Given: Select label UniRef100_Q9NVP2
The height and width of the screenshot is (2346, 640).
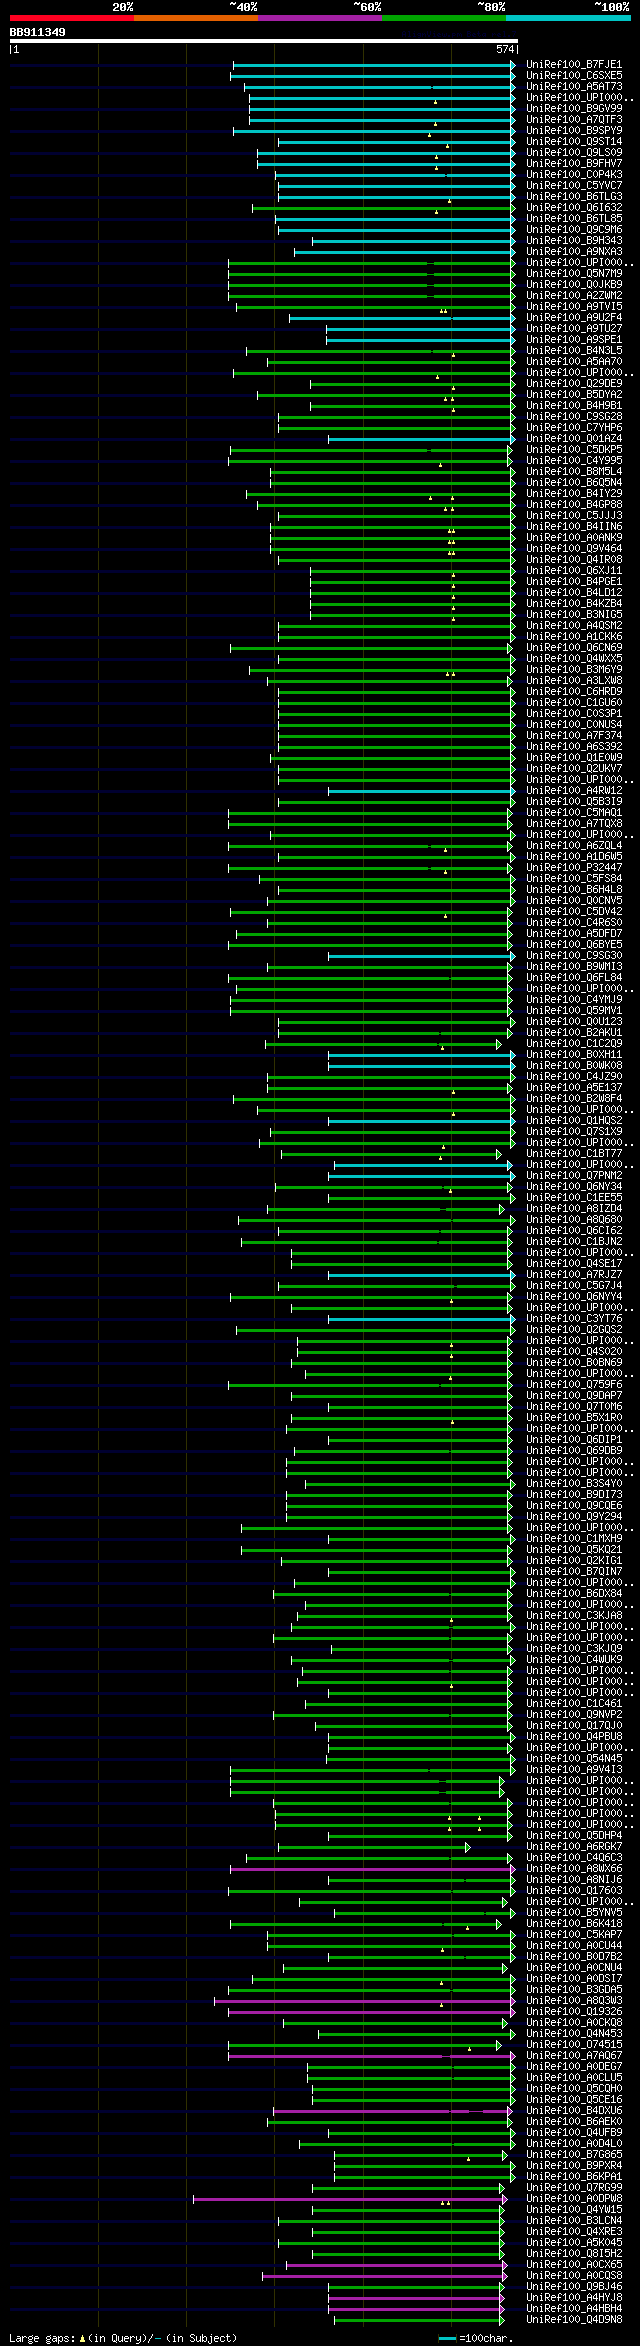Looking at the screenshot, I should (574, 1714).
